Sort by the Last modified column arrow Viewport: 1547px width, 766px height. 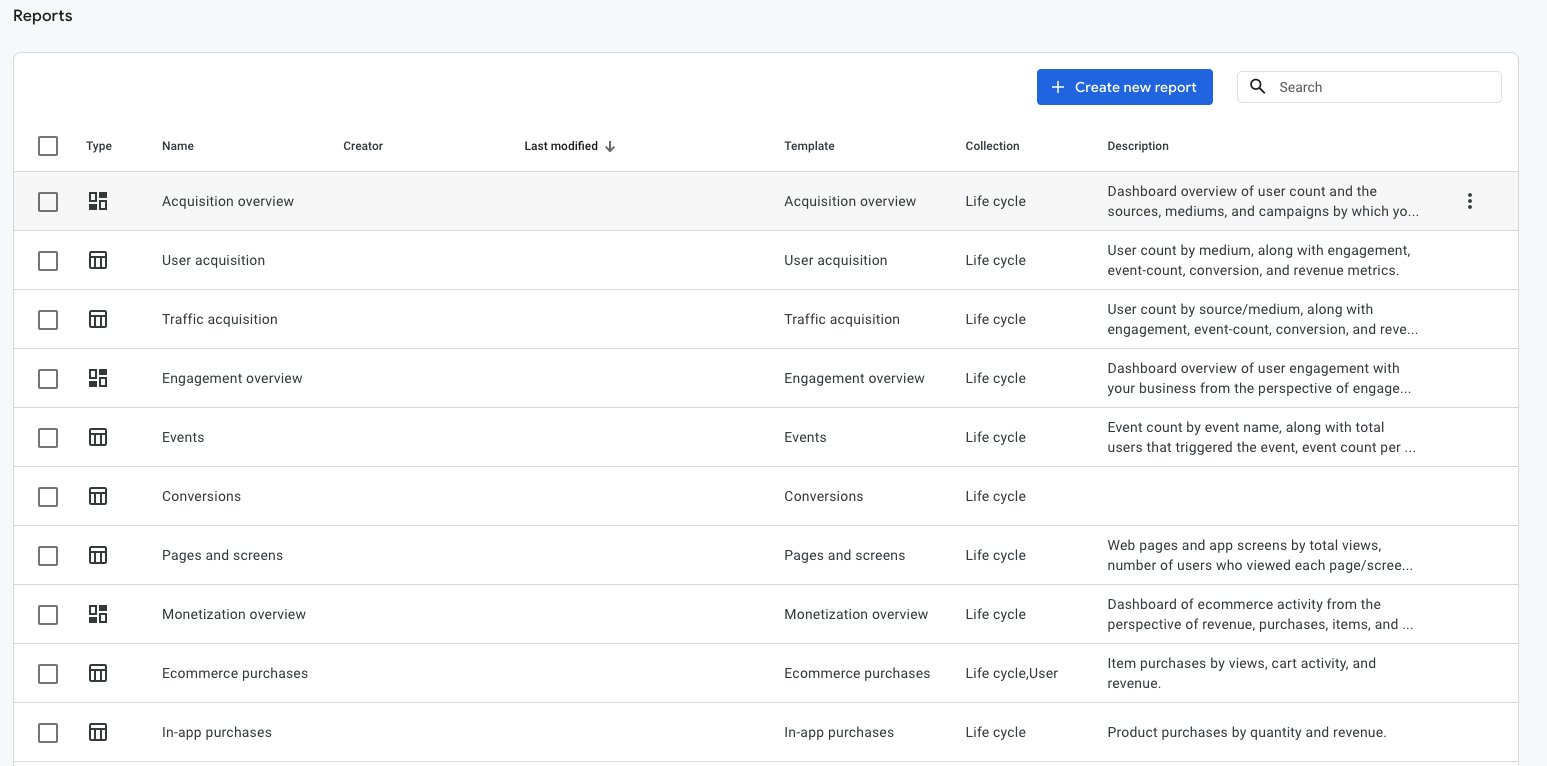(x=610, y=146)
